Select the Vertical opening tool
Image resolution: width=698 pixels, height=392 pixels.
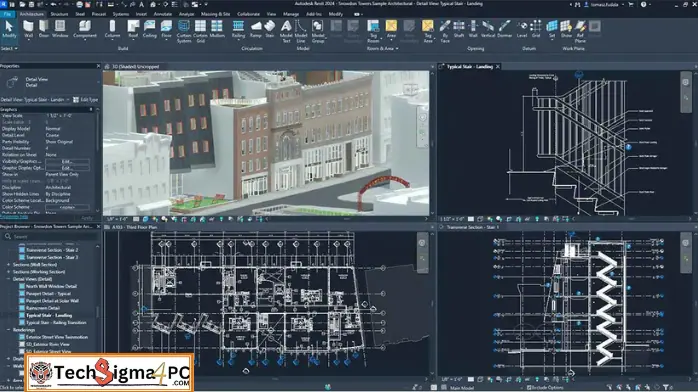[488, 29]
